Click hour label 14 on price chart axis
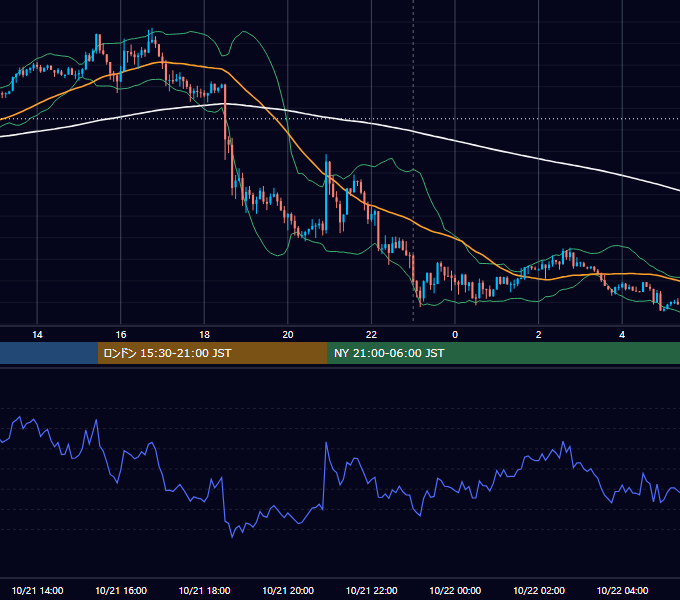This screenshot has height=600, width=680. coord(37,335)
